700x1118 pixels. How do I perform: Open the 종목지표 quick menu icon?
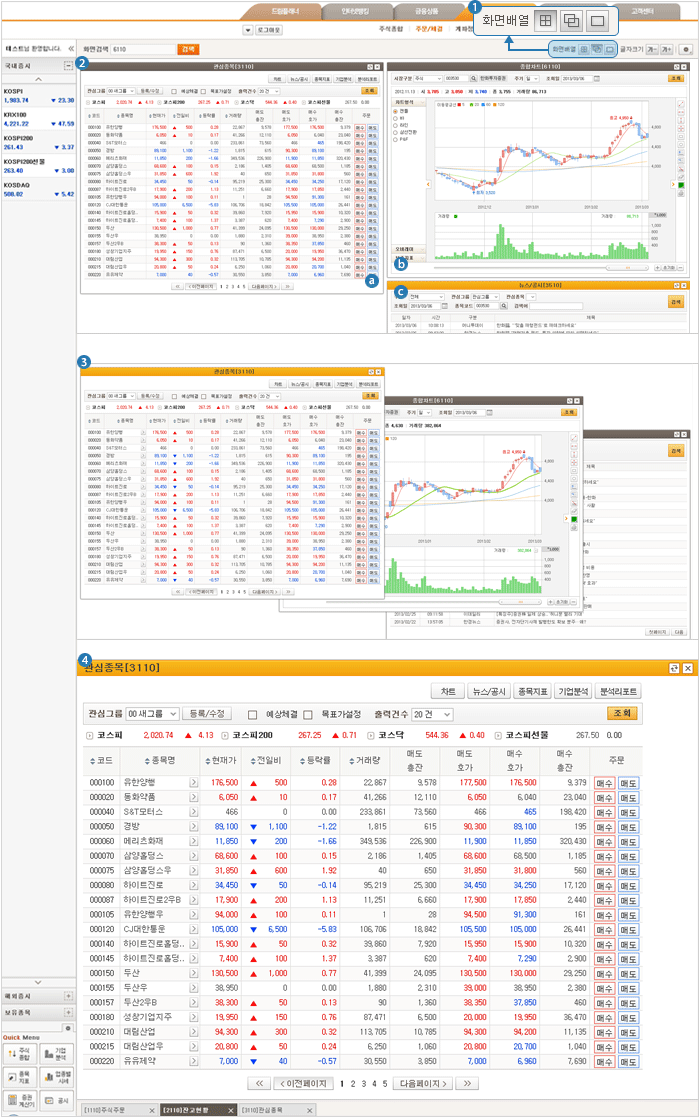(x=20, y=1077)
